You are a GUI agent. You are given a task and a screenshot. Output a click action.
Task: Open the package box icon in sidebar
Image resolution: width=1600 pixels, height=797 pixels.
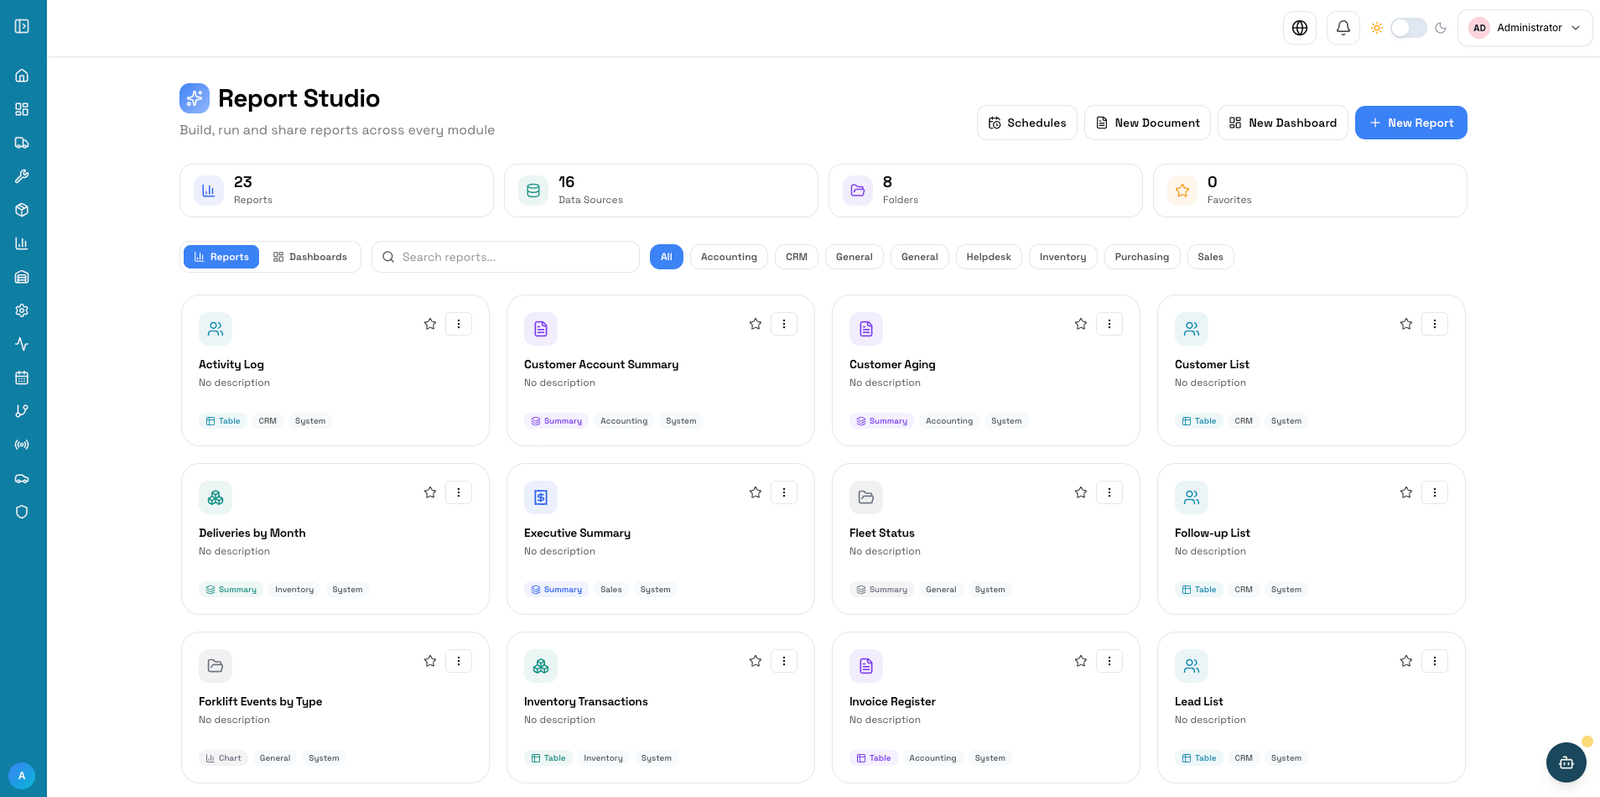22,210
